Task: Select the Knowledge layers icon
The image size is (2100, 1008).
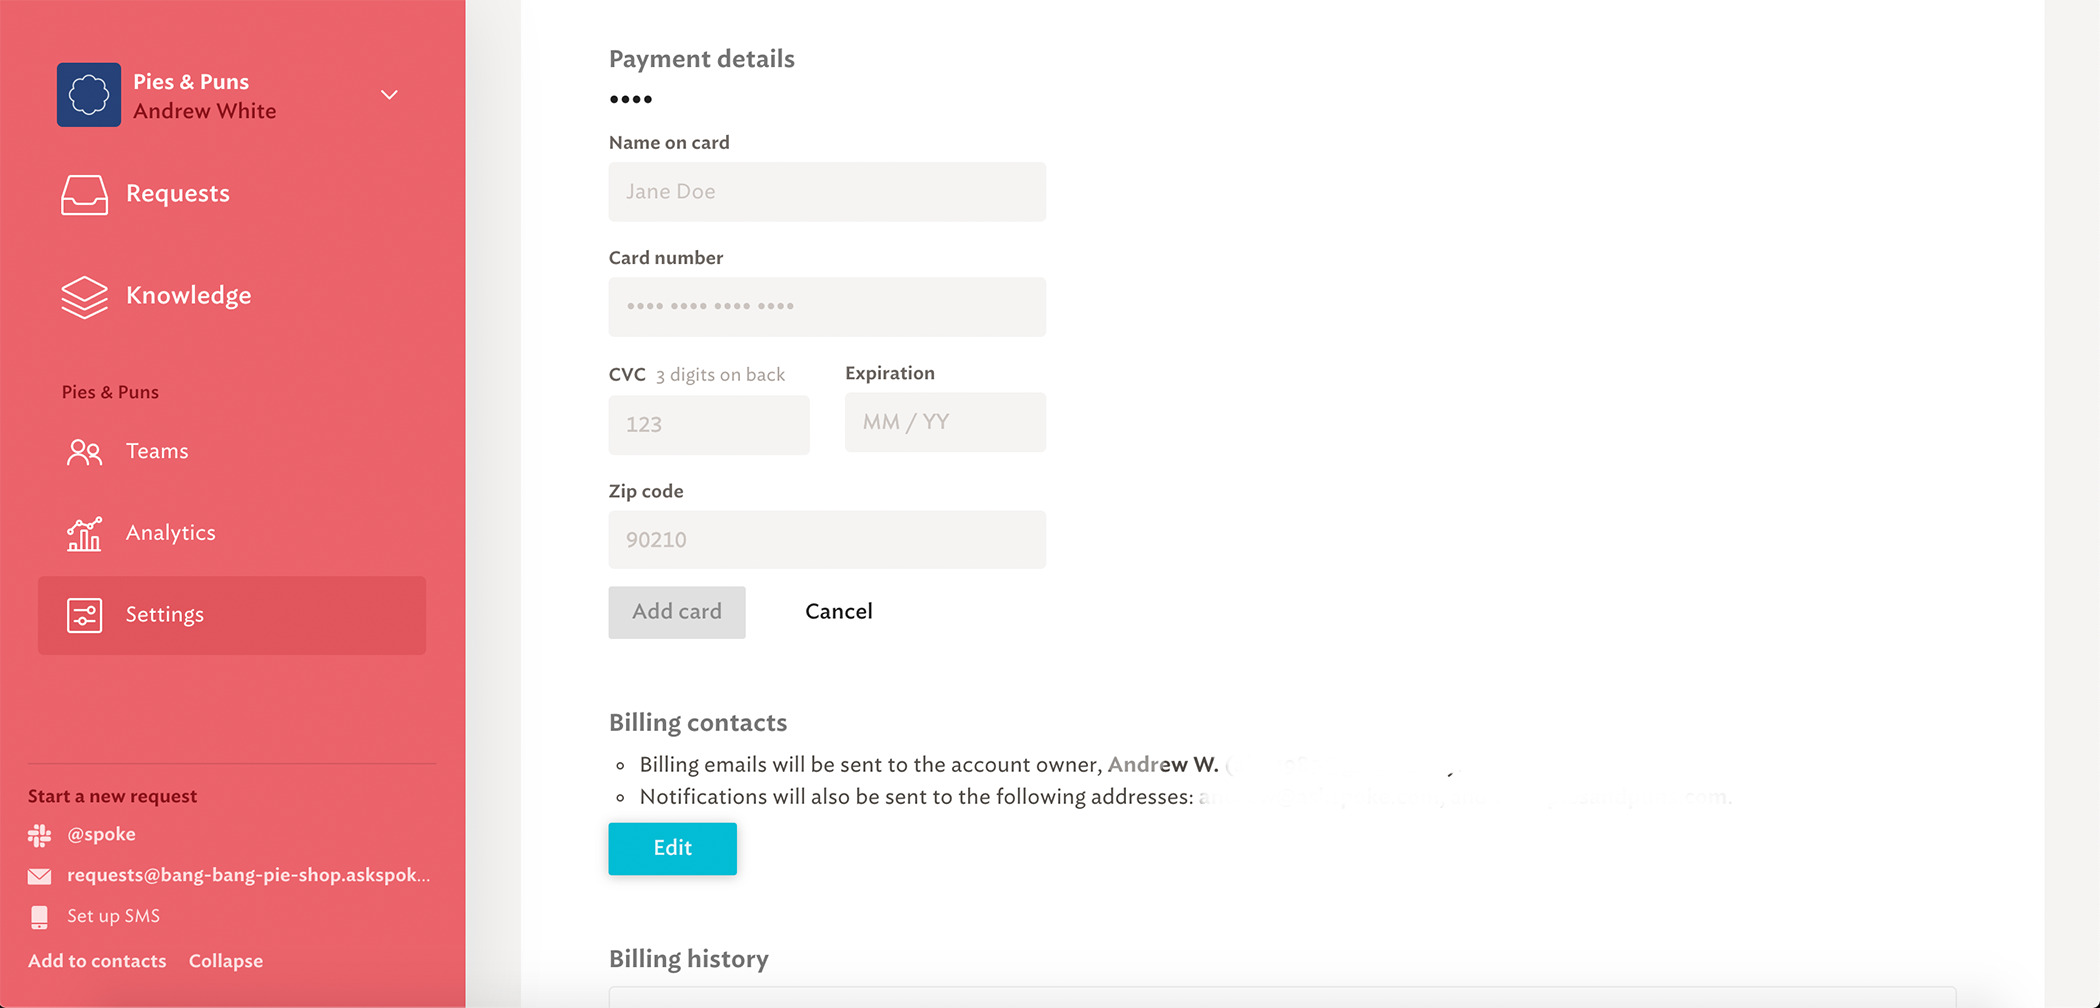Action: click(x=84, y=297)
